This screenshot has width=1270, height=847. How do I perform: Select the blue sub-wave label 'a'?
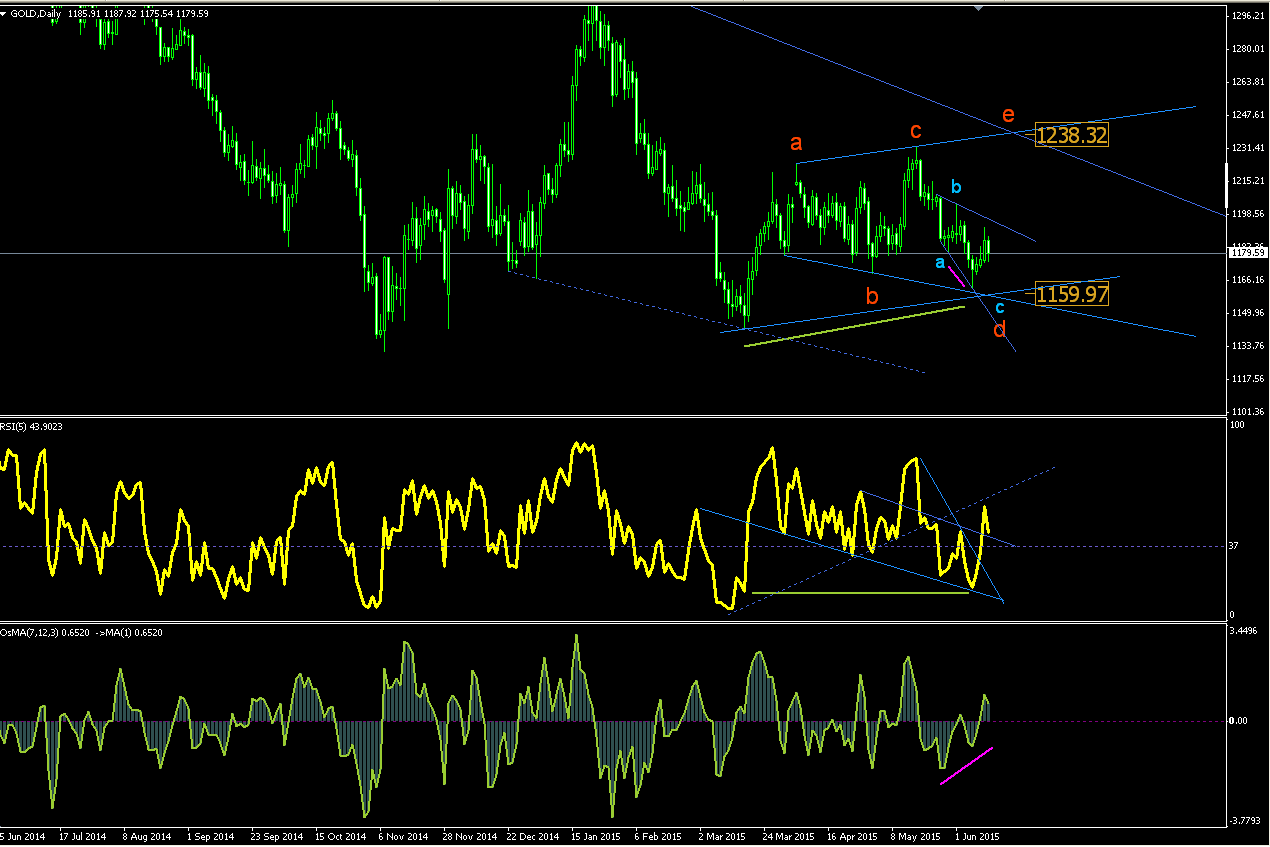point(939,262)
